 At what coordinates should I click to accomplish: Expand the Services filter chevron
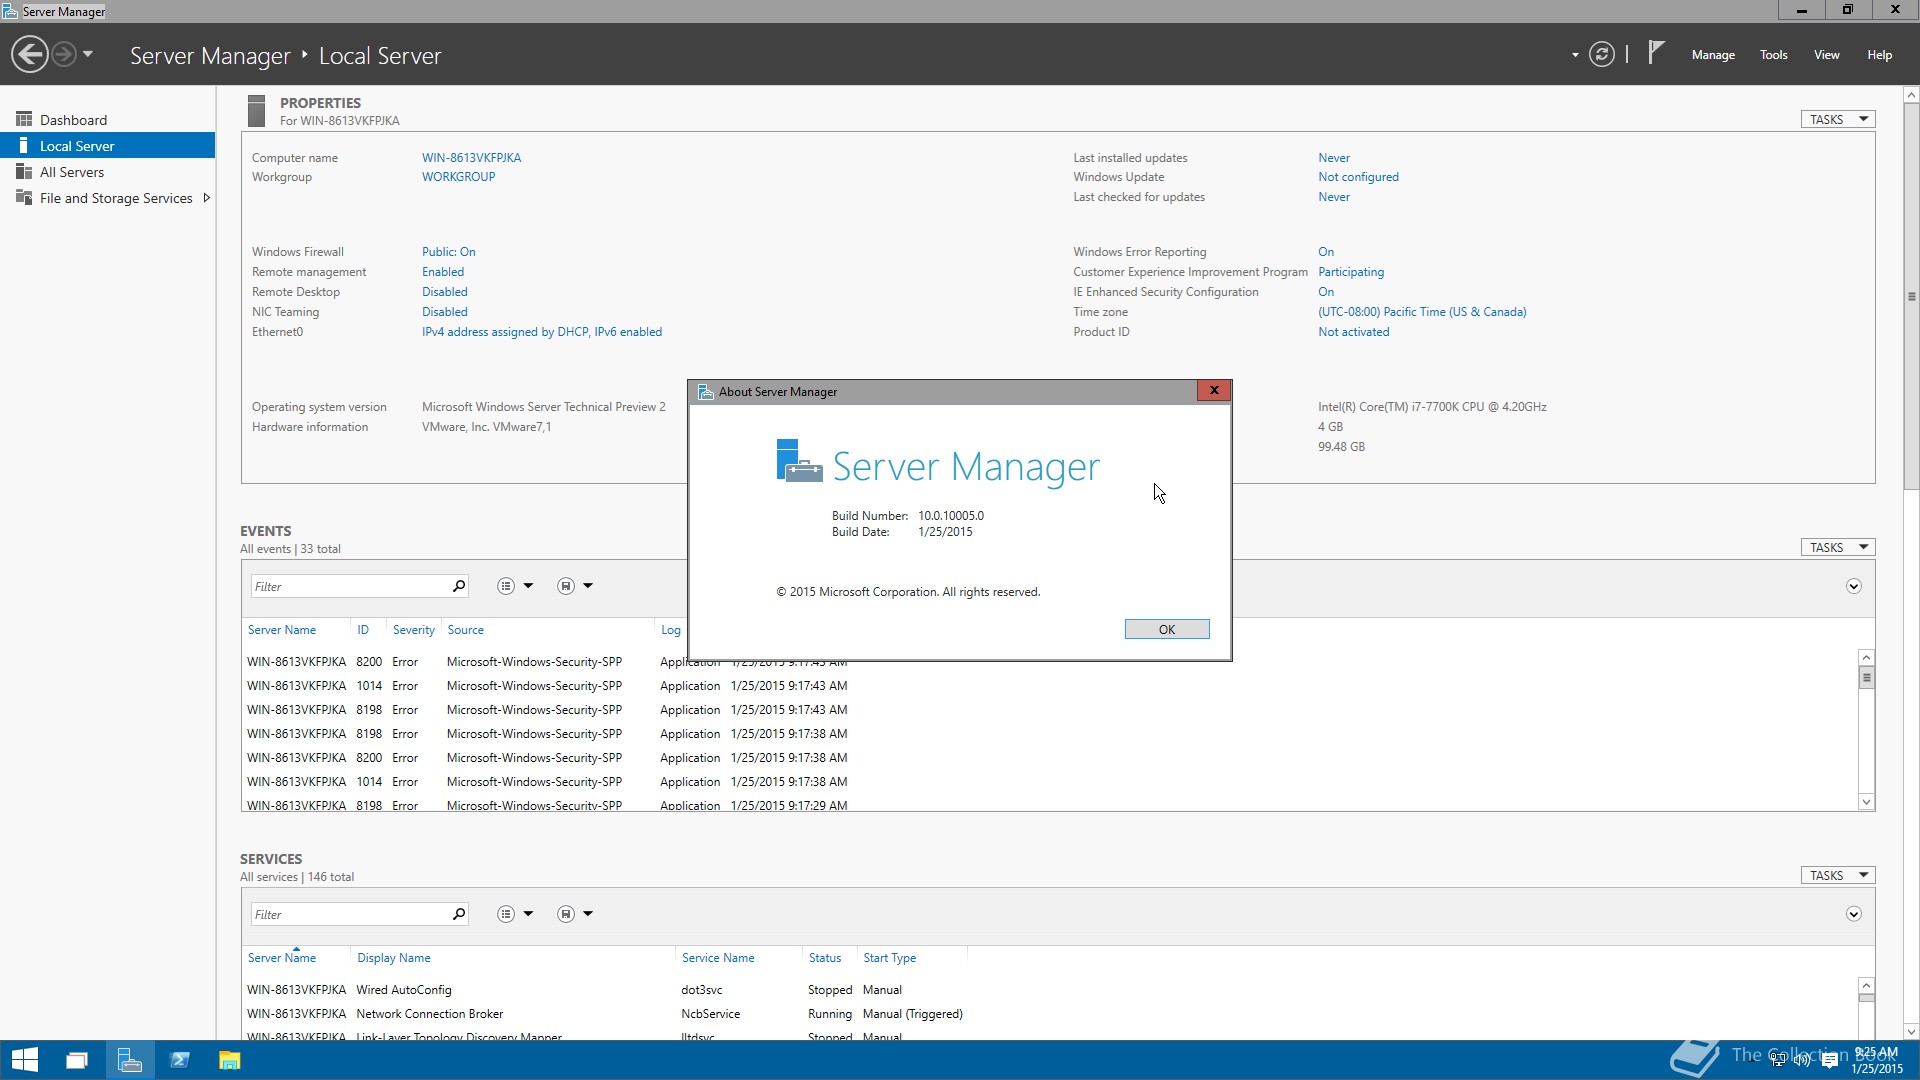tap(1853, 914)
